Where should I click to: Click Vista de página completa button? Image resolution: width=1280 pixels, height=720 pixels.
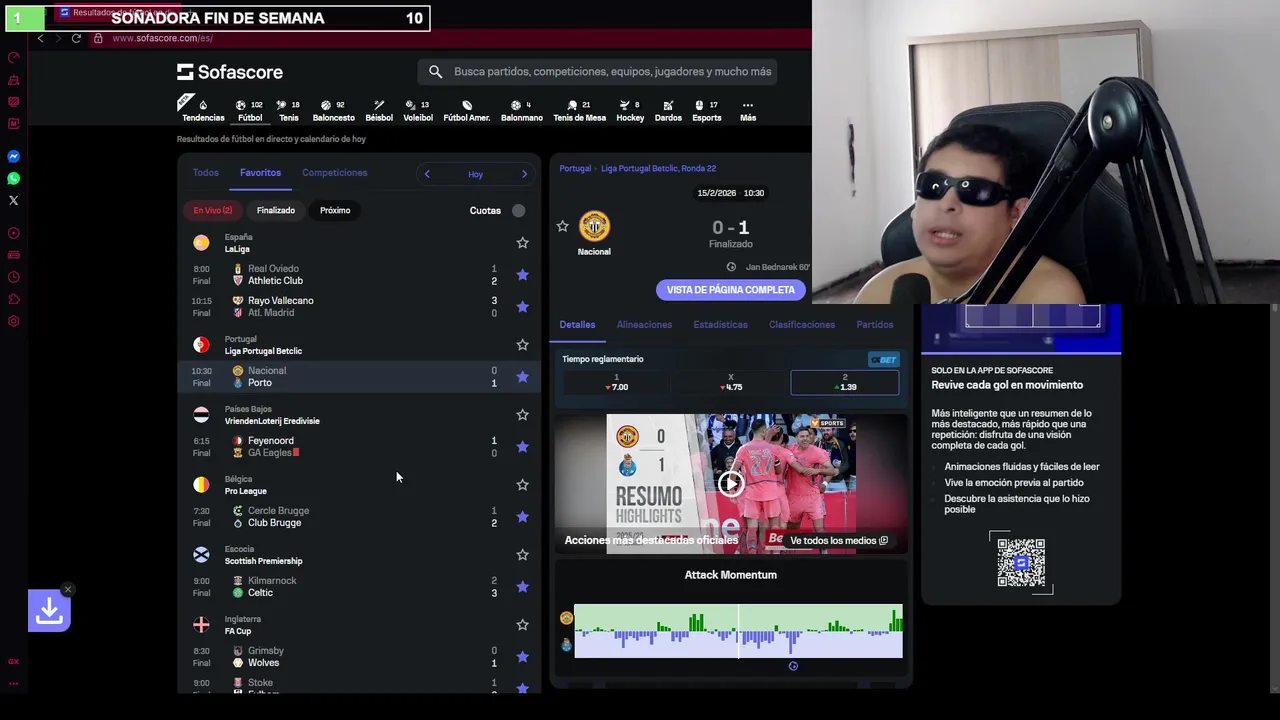731,290
